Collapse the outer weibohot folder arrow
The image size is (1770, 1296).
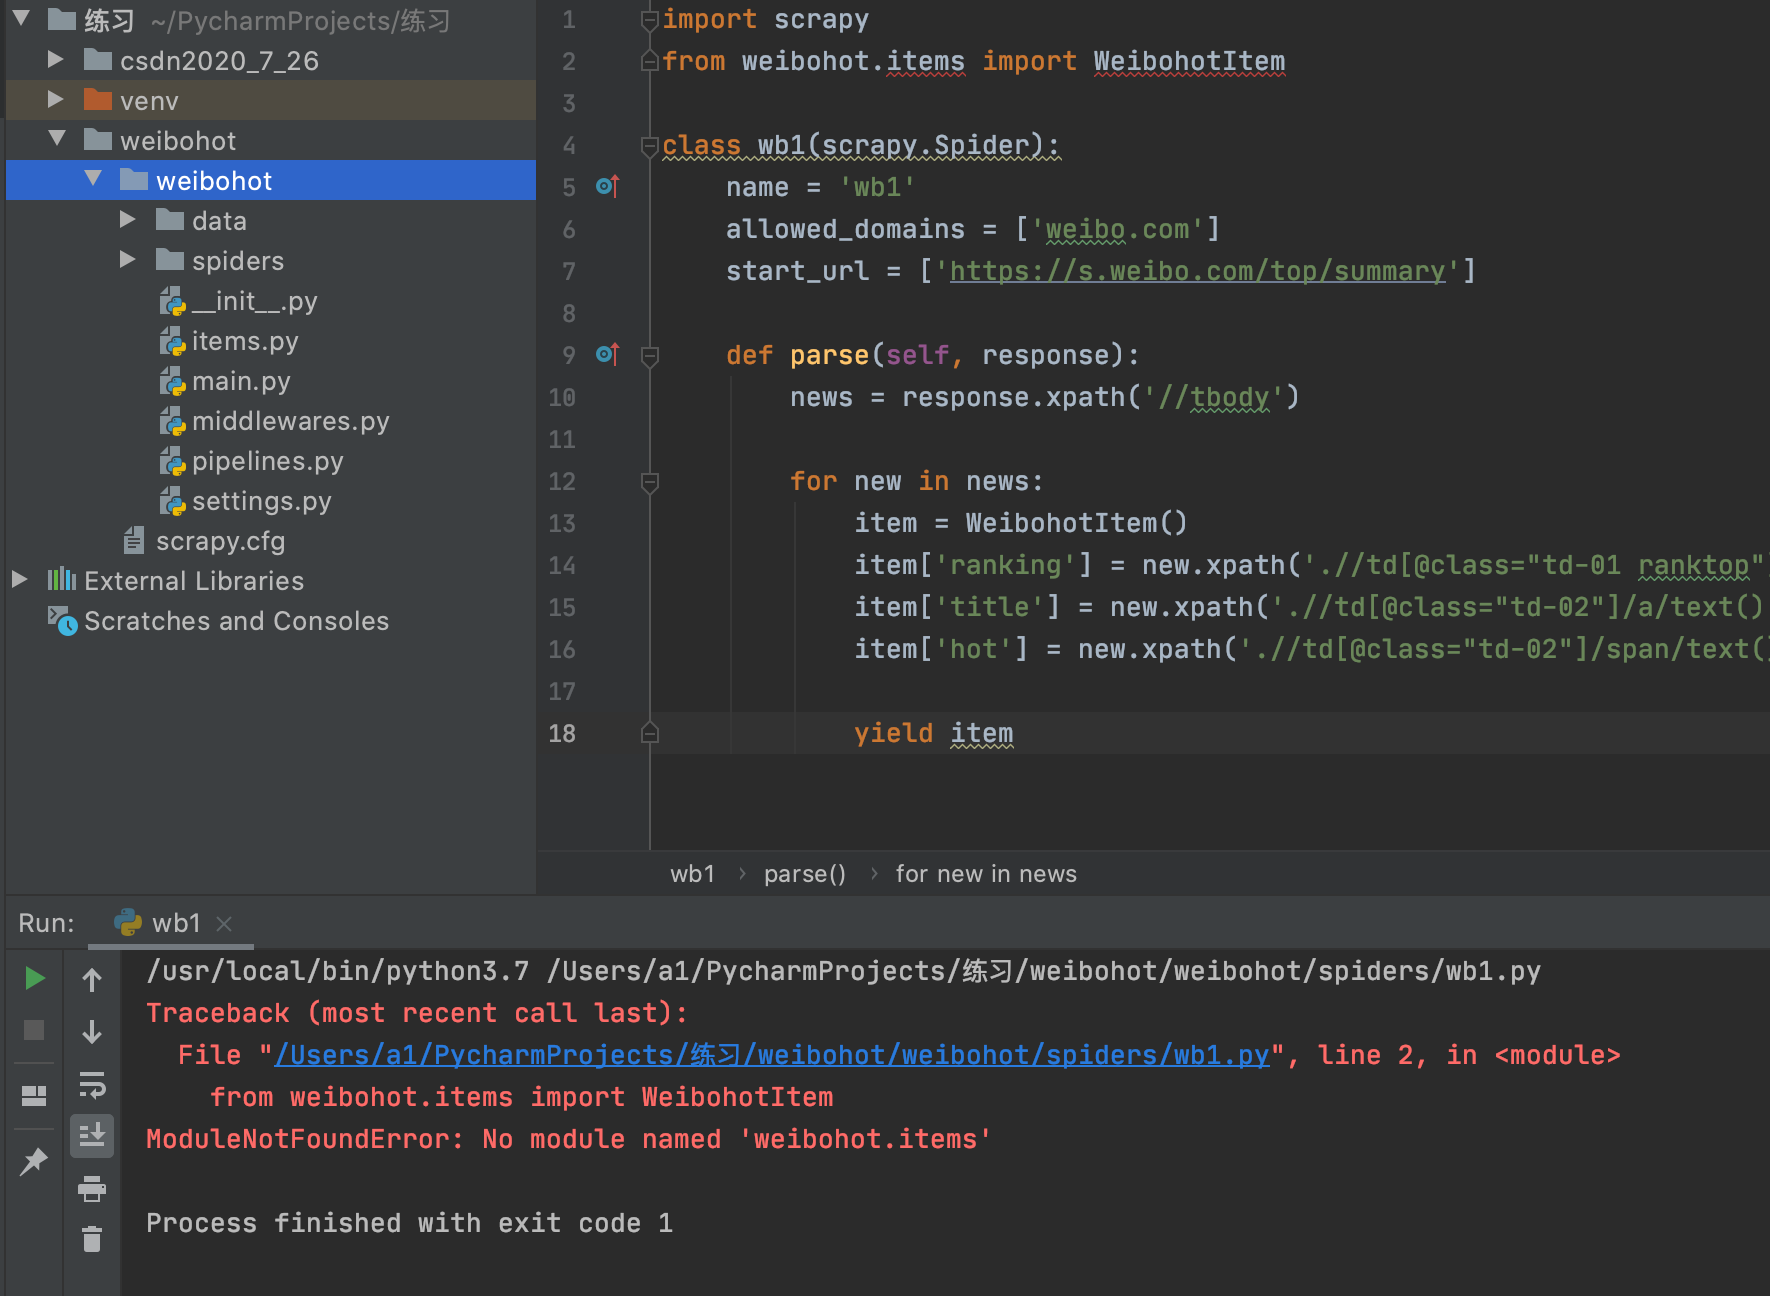(57, 139)
